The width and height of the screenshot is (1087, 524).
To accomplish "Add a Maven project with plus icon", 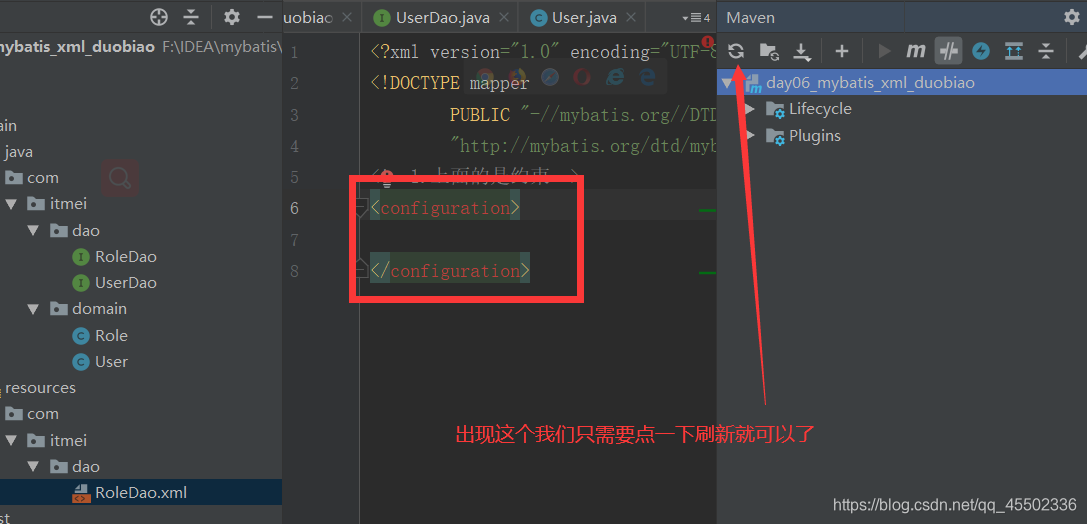I will (x=842, y=51).
